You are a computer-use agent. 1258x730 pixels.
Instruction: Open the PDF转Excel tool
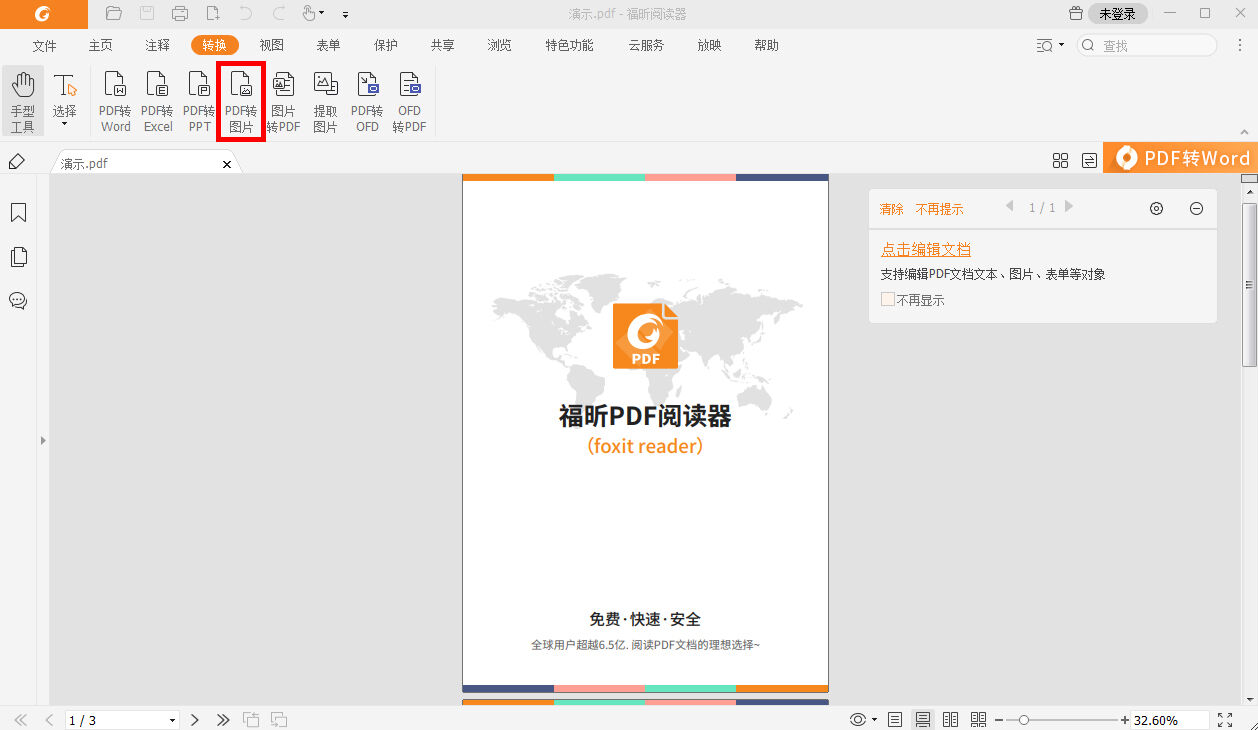point(157,100)
